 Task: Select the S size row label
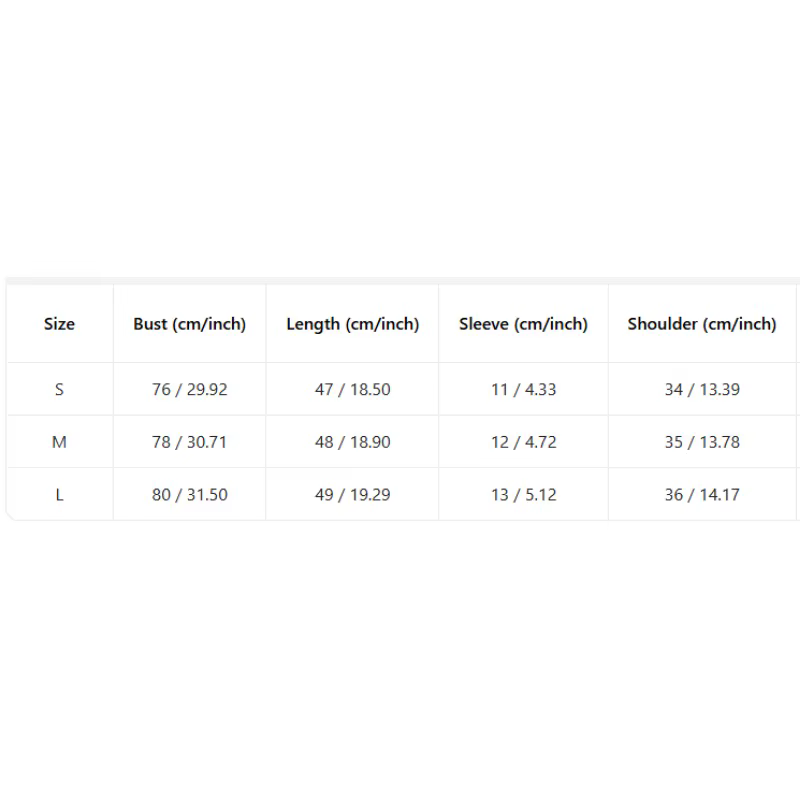point(59,389)
